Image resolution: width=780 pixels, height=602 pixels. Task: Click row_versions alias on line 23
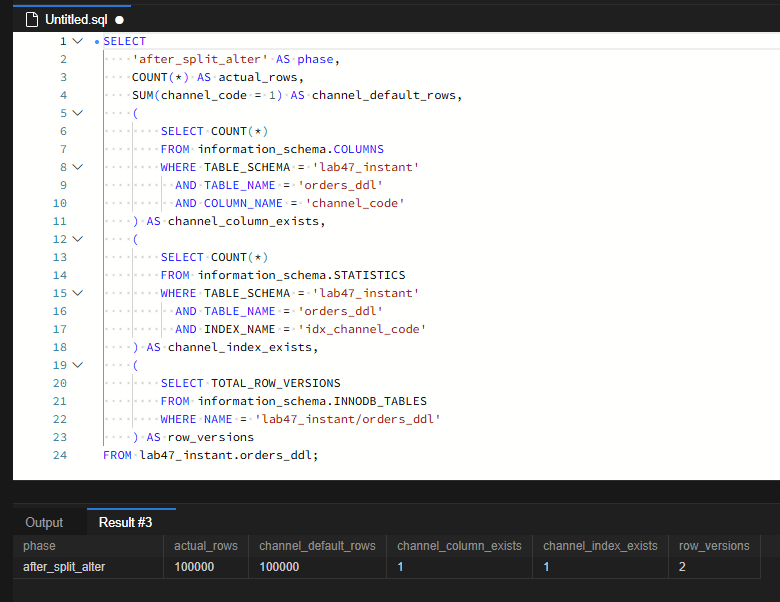[x=211, y=437]
